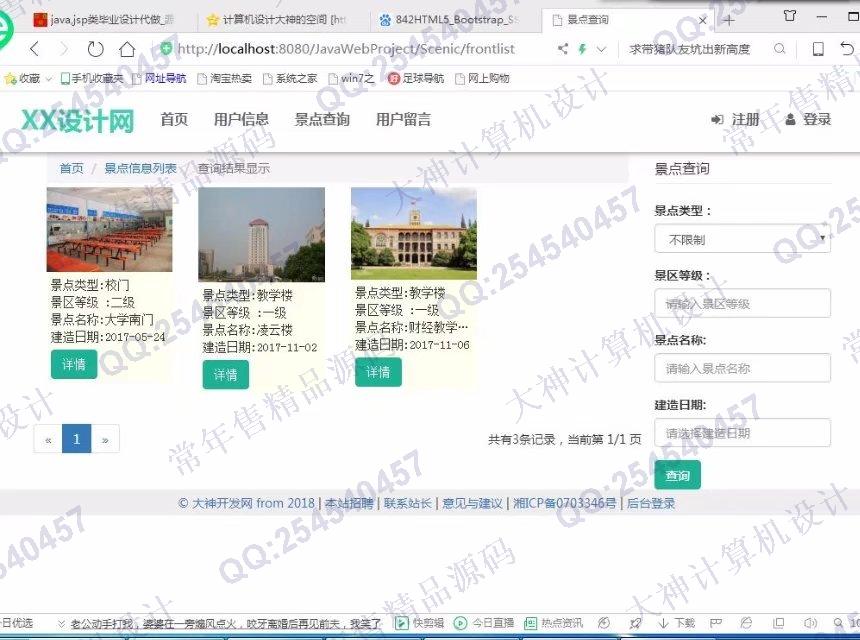Click the previous page « pagination arrow
The height and width of the screenshot is (640, 860).
[x=48, y=439]
